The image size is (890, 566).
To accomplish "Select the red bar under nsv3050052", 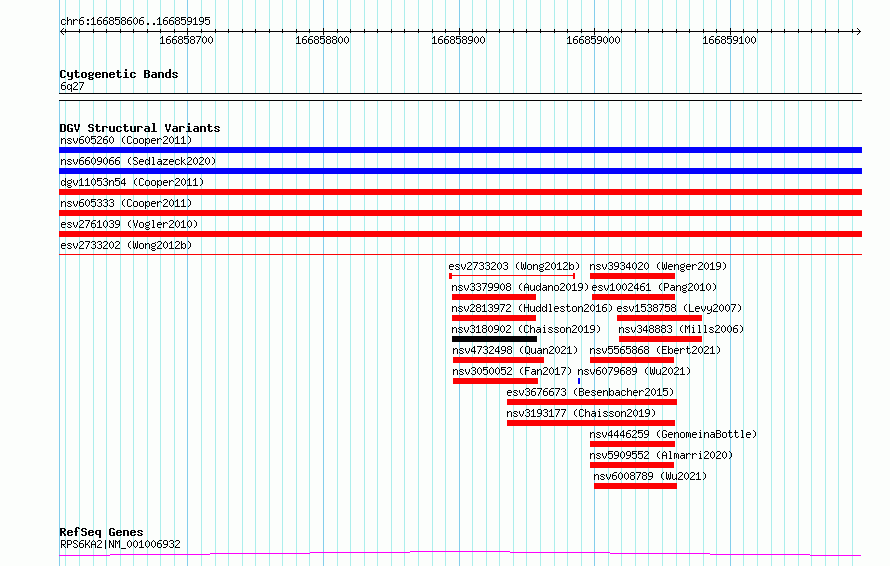I will [496, 381].
